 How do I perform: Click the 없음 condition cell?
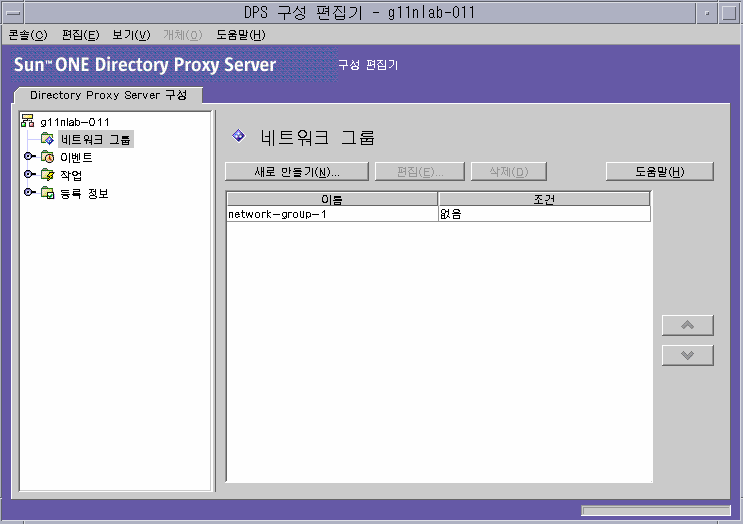[x=544, y=214]
